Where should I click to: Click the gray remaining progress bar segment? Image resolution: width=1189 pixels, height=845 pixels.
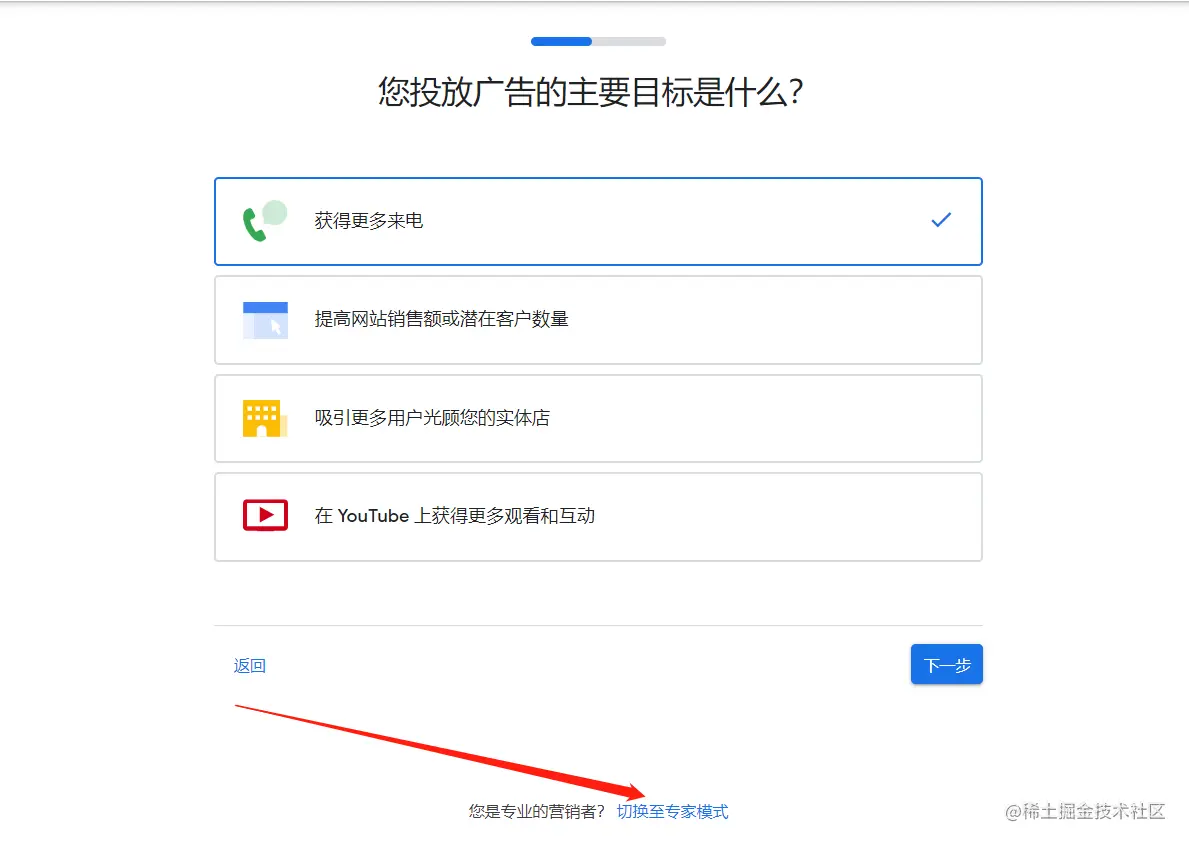pos(629,42)
